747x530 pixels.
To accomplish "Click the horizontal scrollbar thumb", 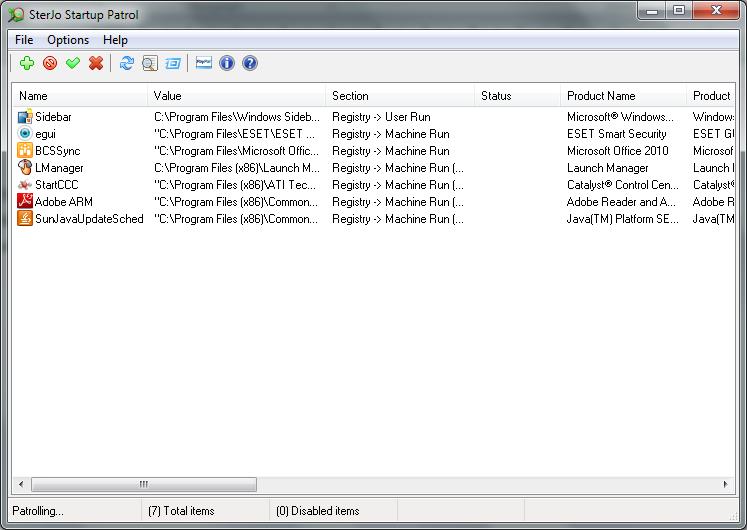I will pyautogui.click(x=144, y=484).
